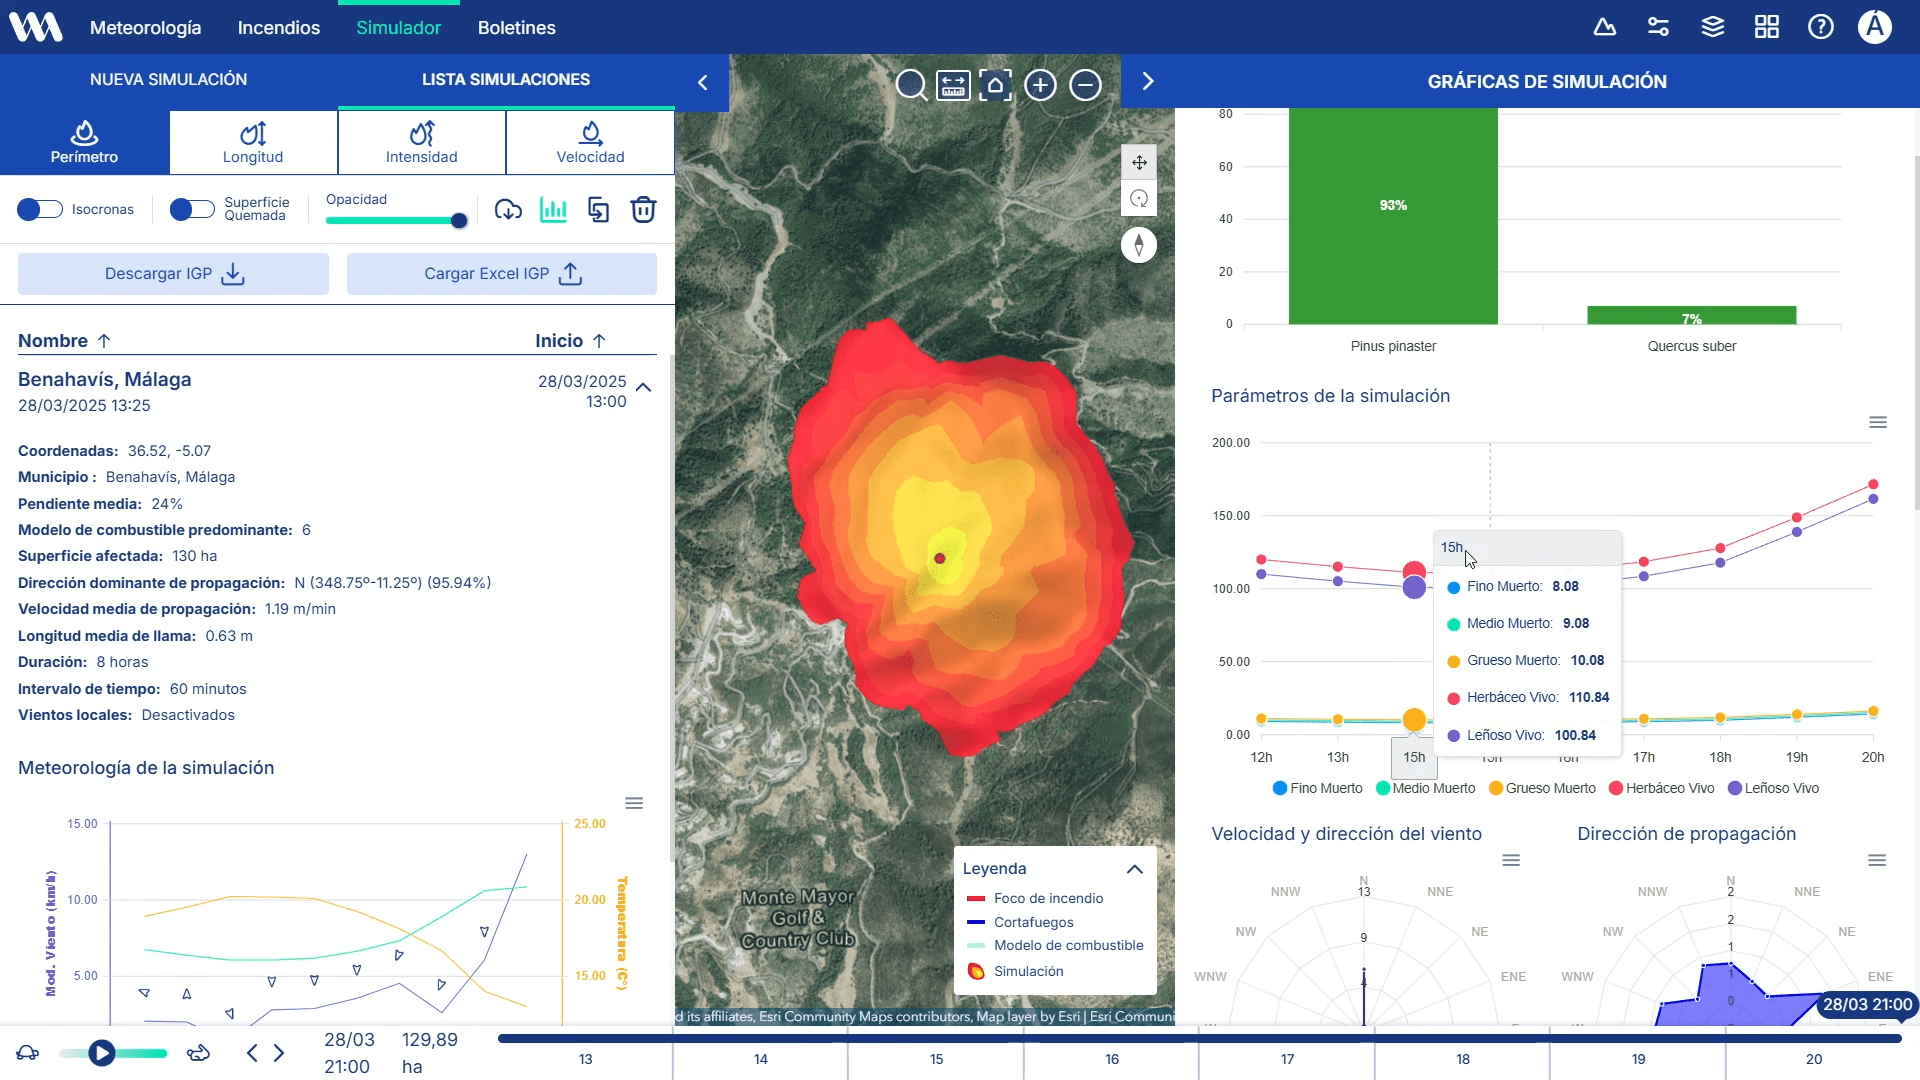Image resolution: width=1920 pixels, height=1080 pixels.
Task: Open the layers stack icon in header
Action: pyautogui.click(x=1712, y=27)
